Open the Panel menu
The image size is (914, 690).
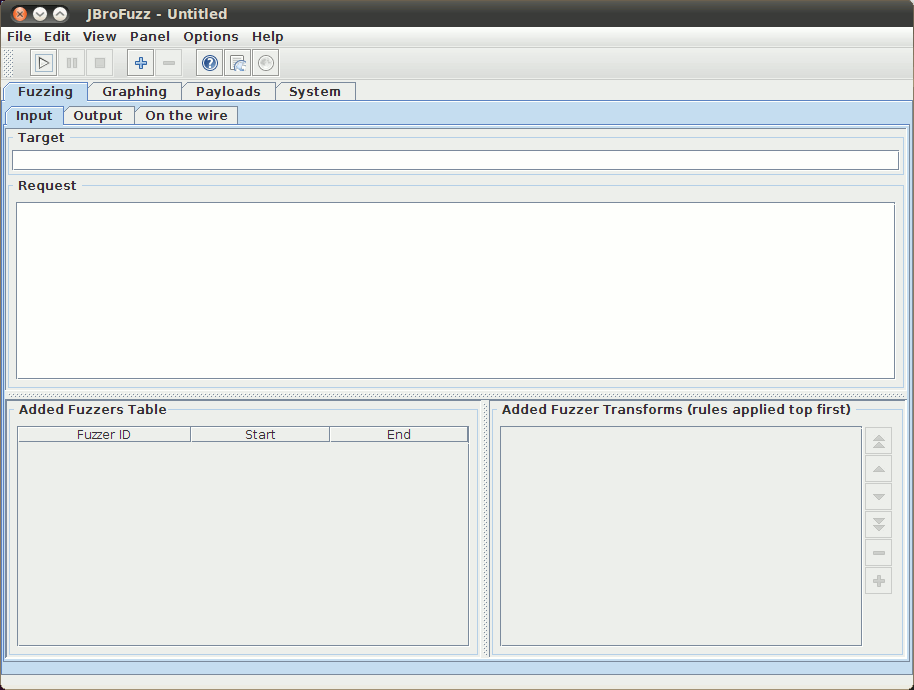pos(150,36)
